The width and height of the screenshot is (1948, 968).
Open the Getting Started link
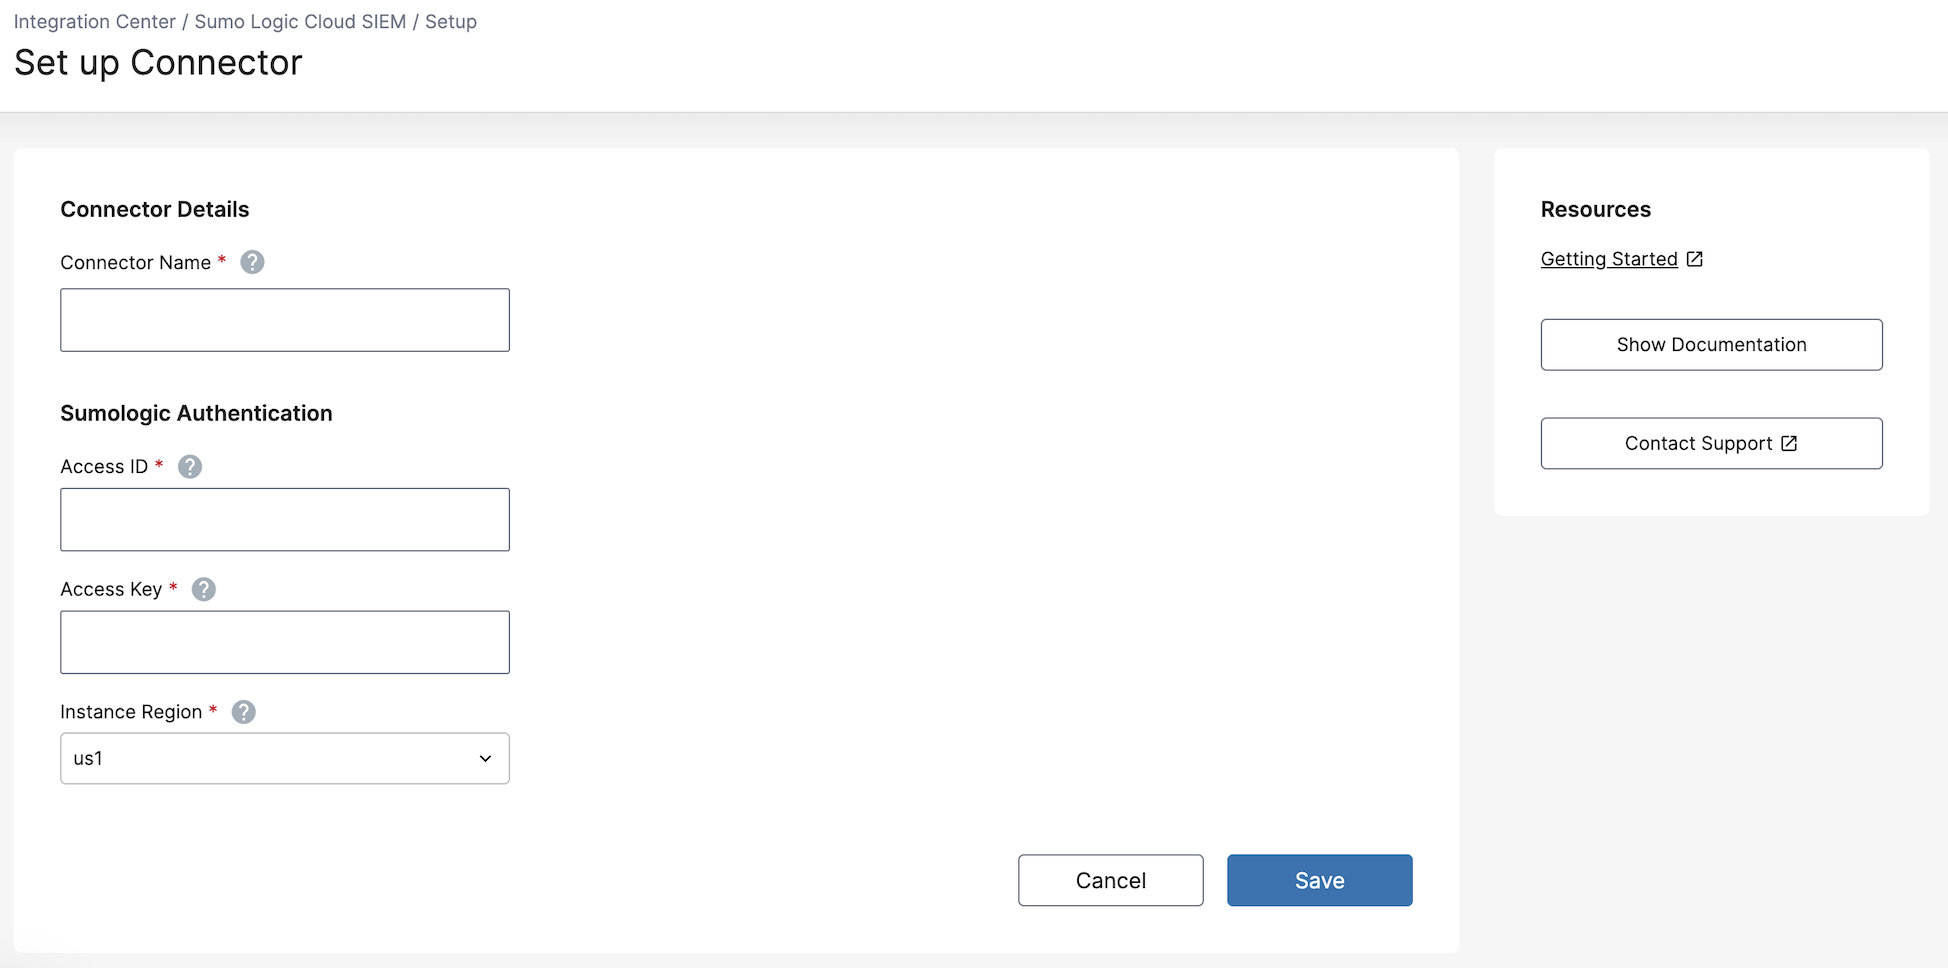[x=1608, y=259]
